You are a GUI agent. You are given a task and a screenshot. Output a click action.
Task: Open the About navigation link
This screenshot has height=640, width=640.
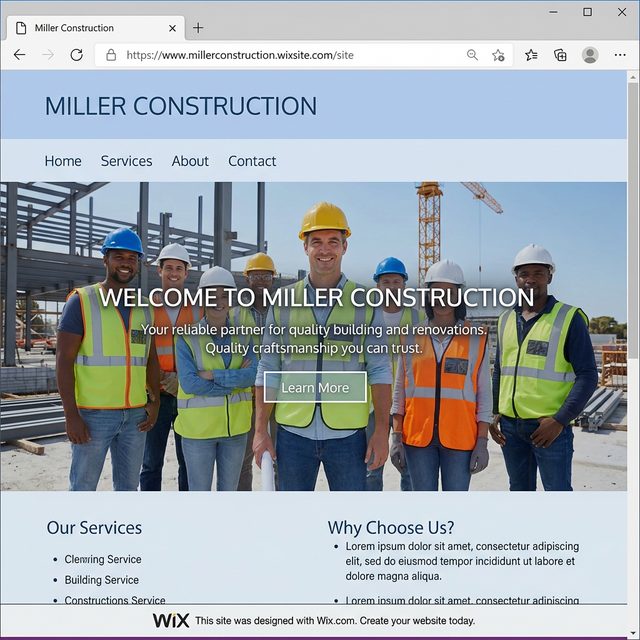tap(190, 161)
